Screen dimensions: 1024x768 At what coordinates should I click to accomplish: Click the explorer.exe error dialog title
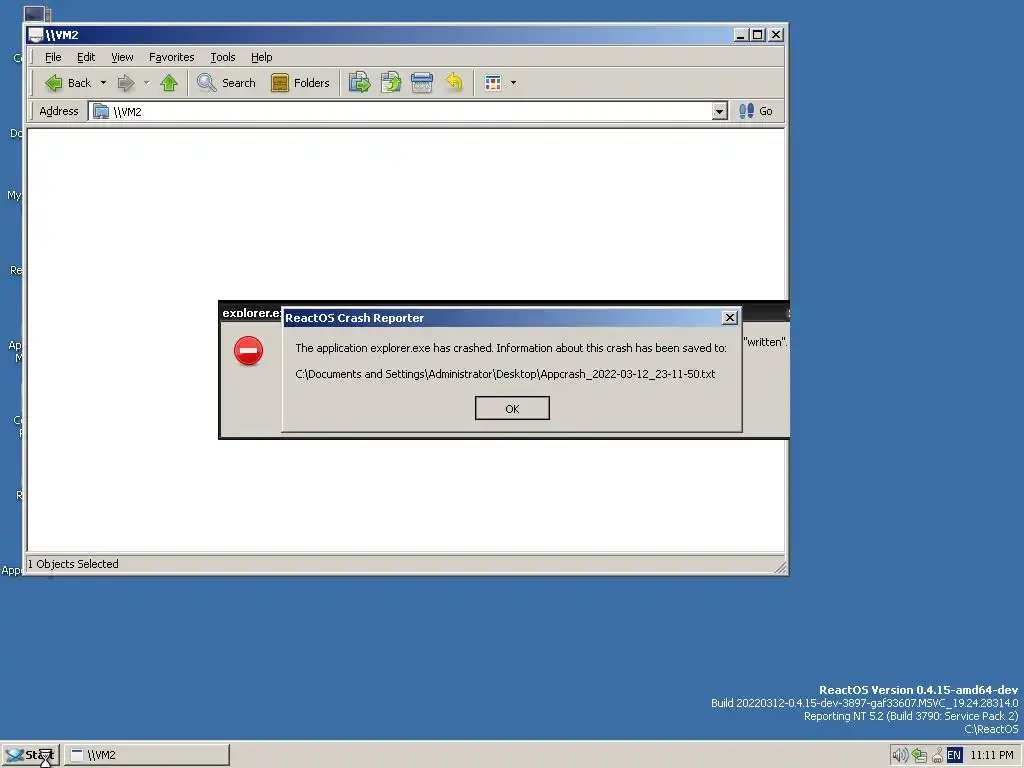pyautogui.click(x=251, y=313)
